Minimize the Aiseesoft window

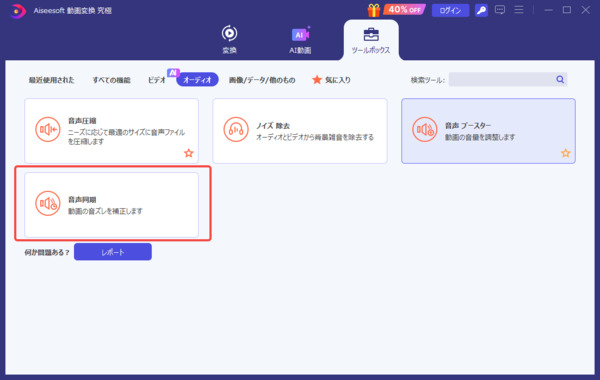(549, 10)
